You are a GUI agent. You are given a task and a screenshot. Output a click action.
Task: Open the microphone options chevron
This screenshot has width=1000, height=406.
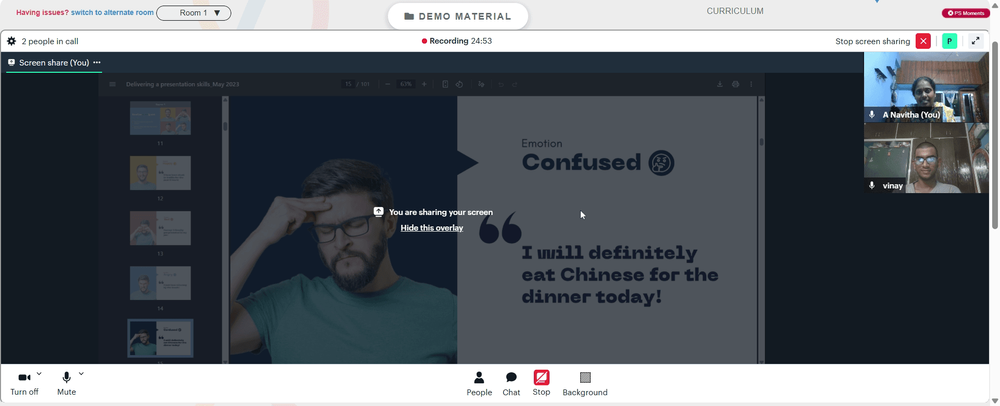point(81,374)
